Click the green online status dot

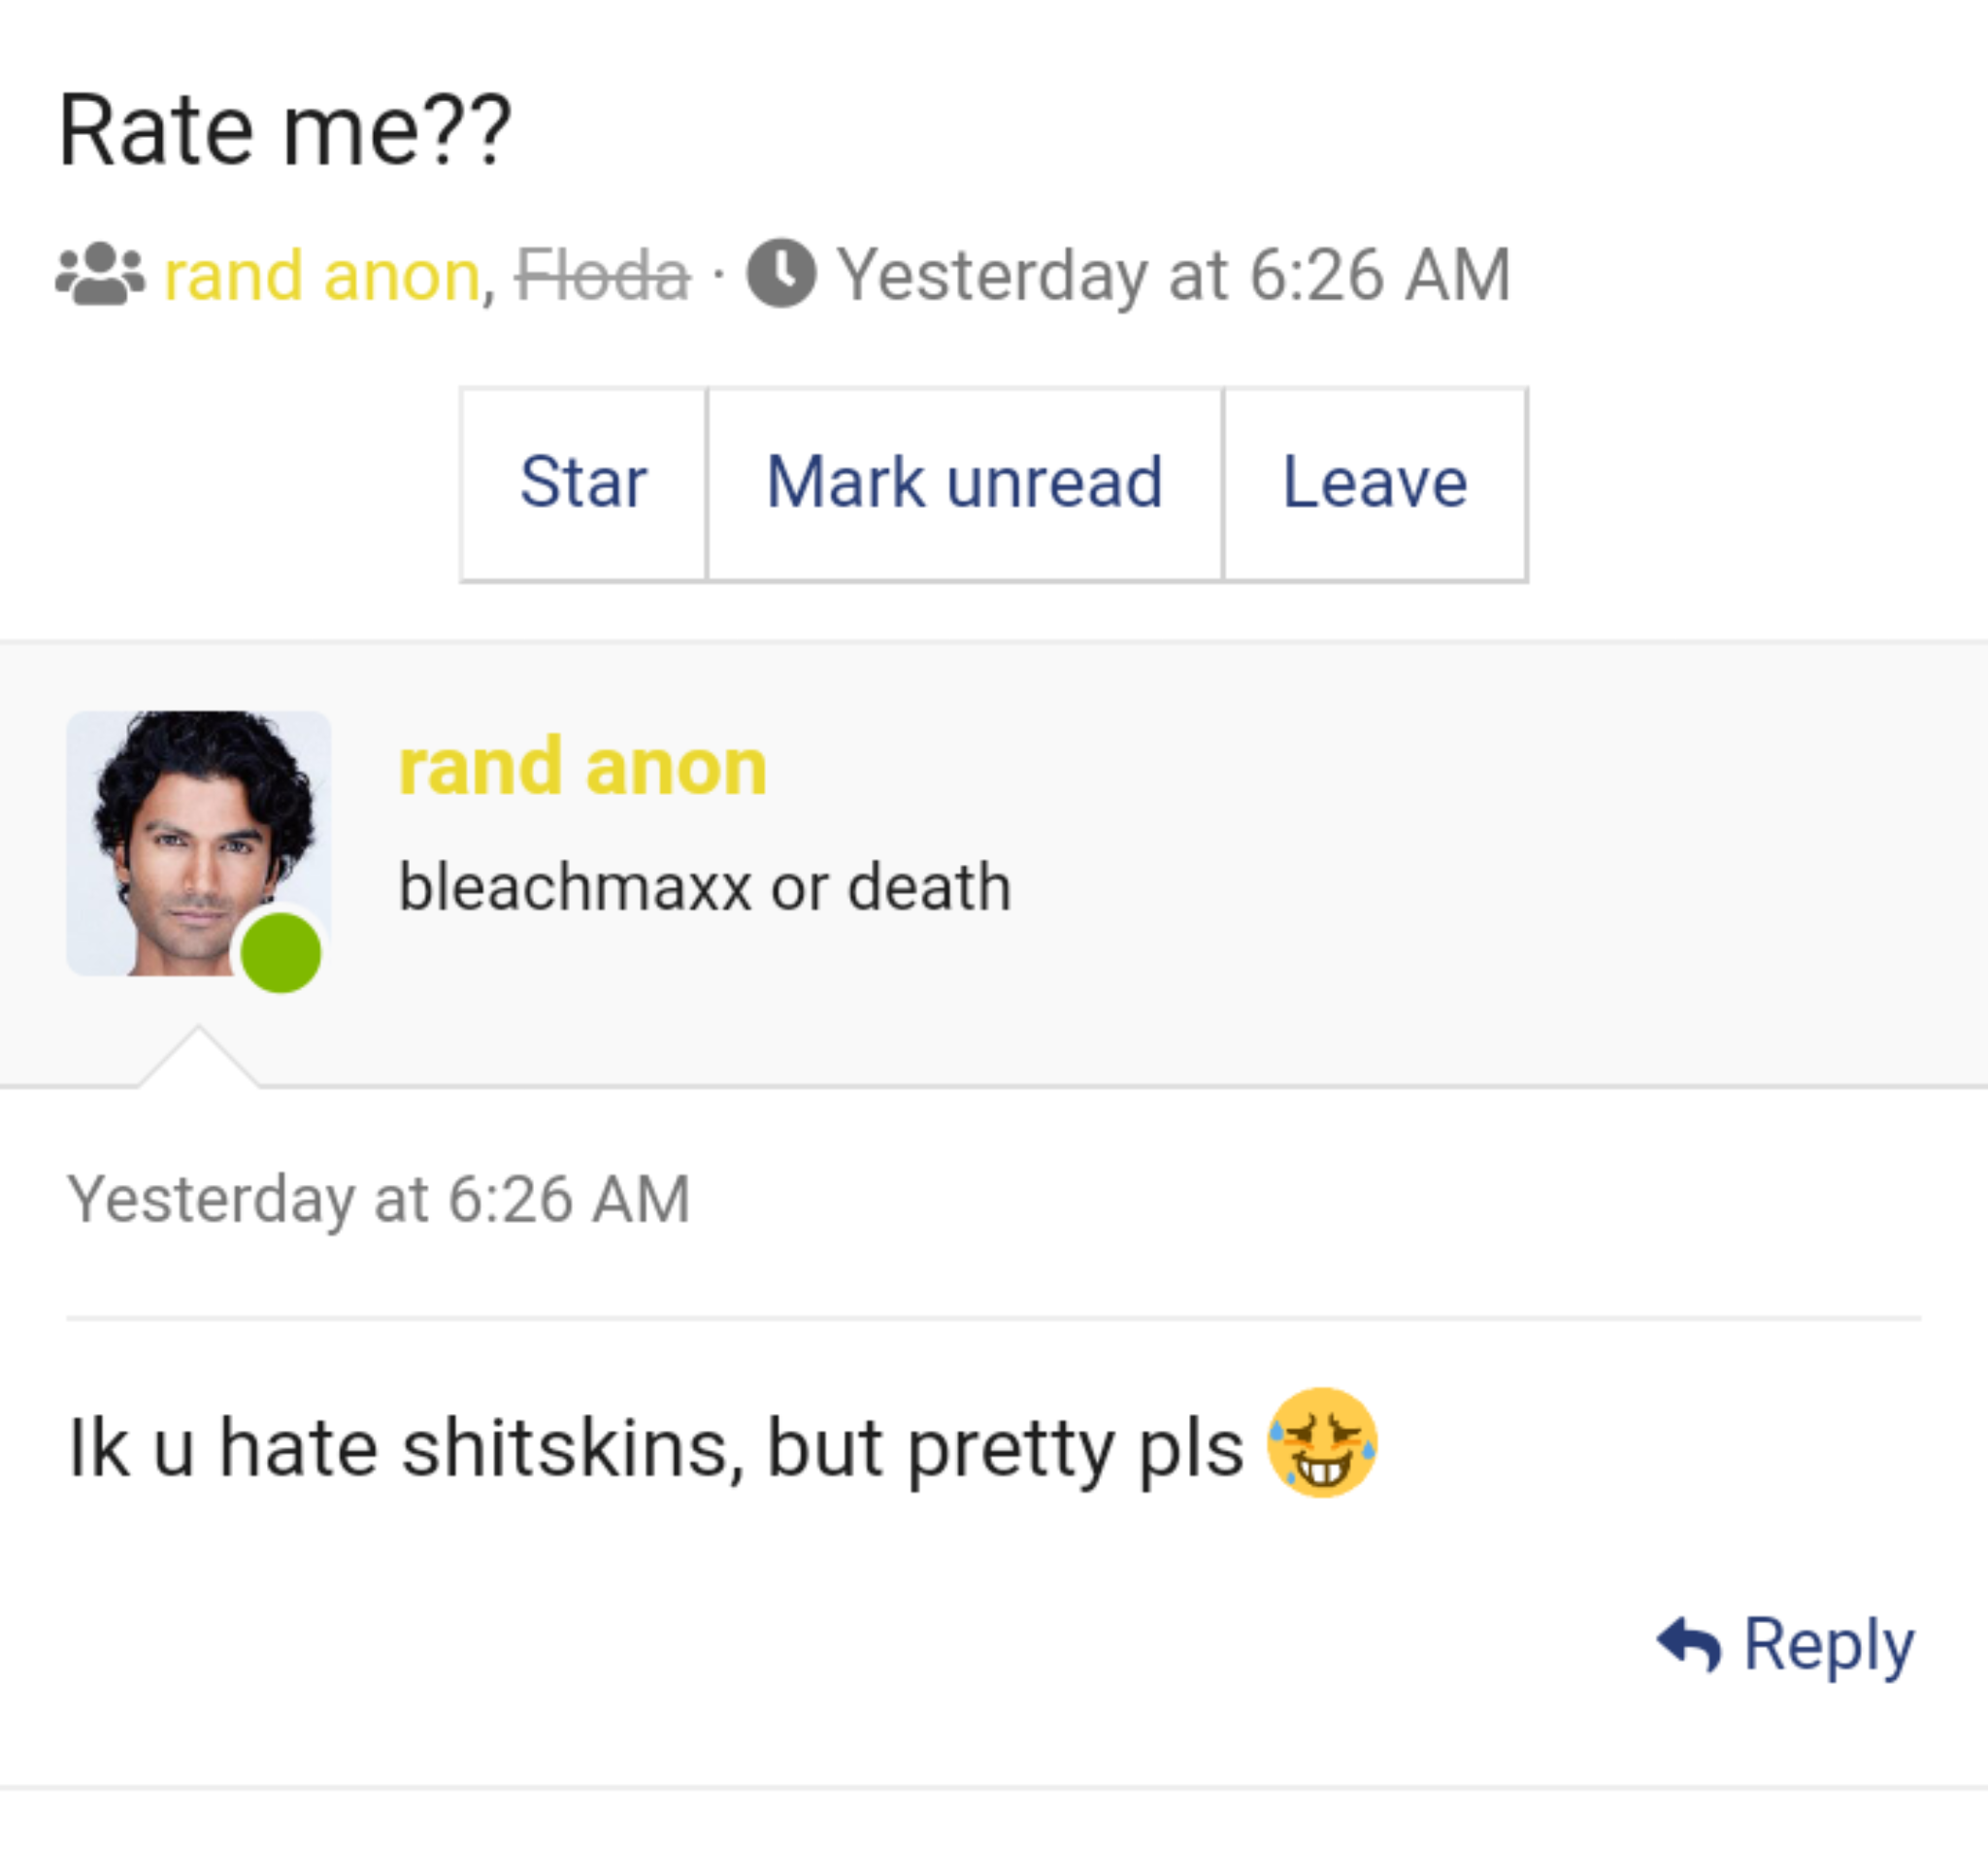coord(281,953)
